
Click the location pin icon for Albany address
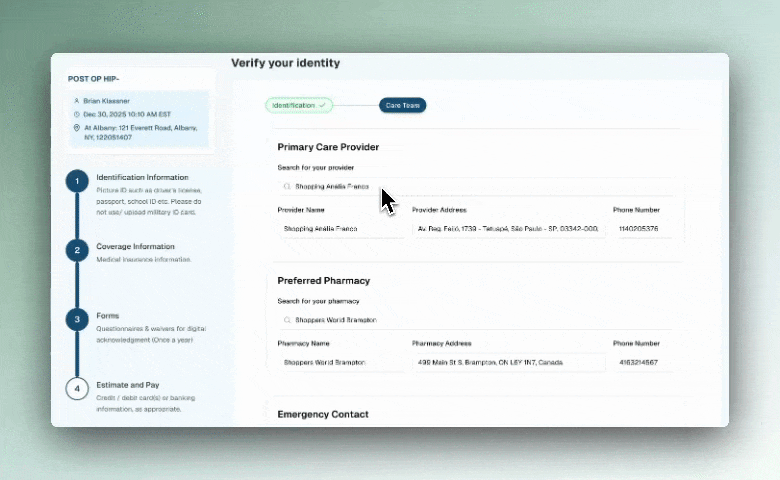tap(77, 128)
